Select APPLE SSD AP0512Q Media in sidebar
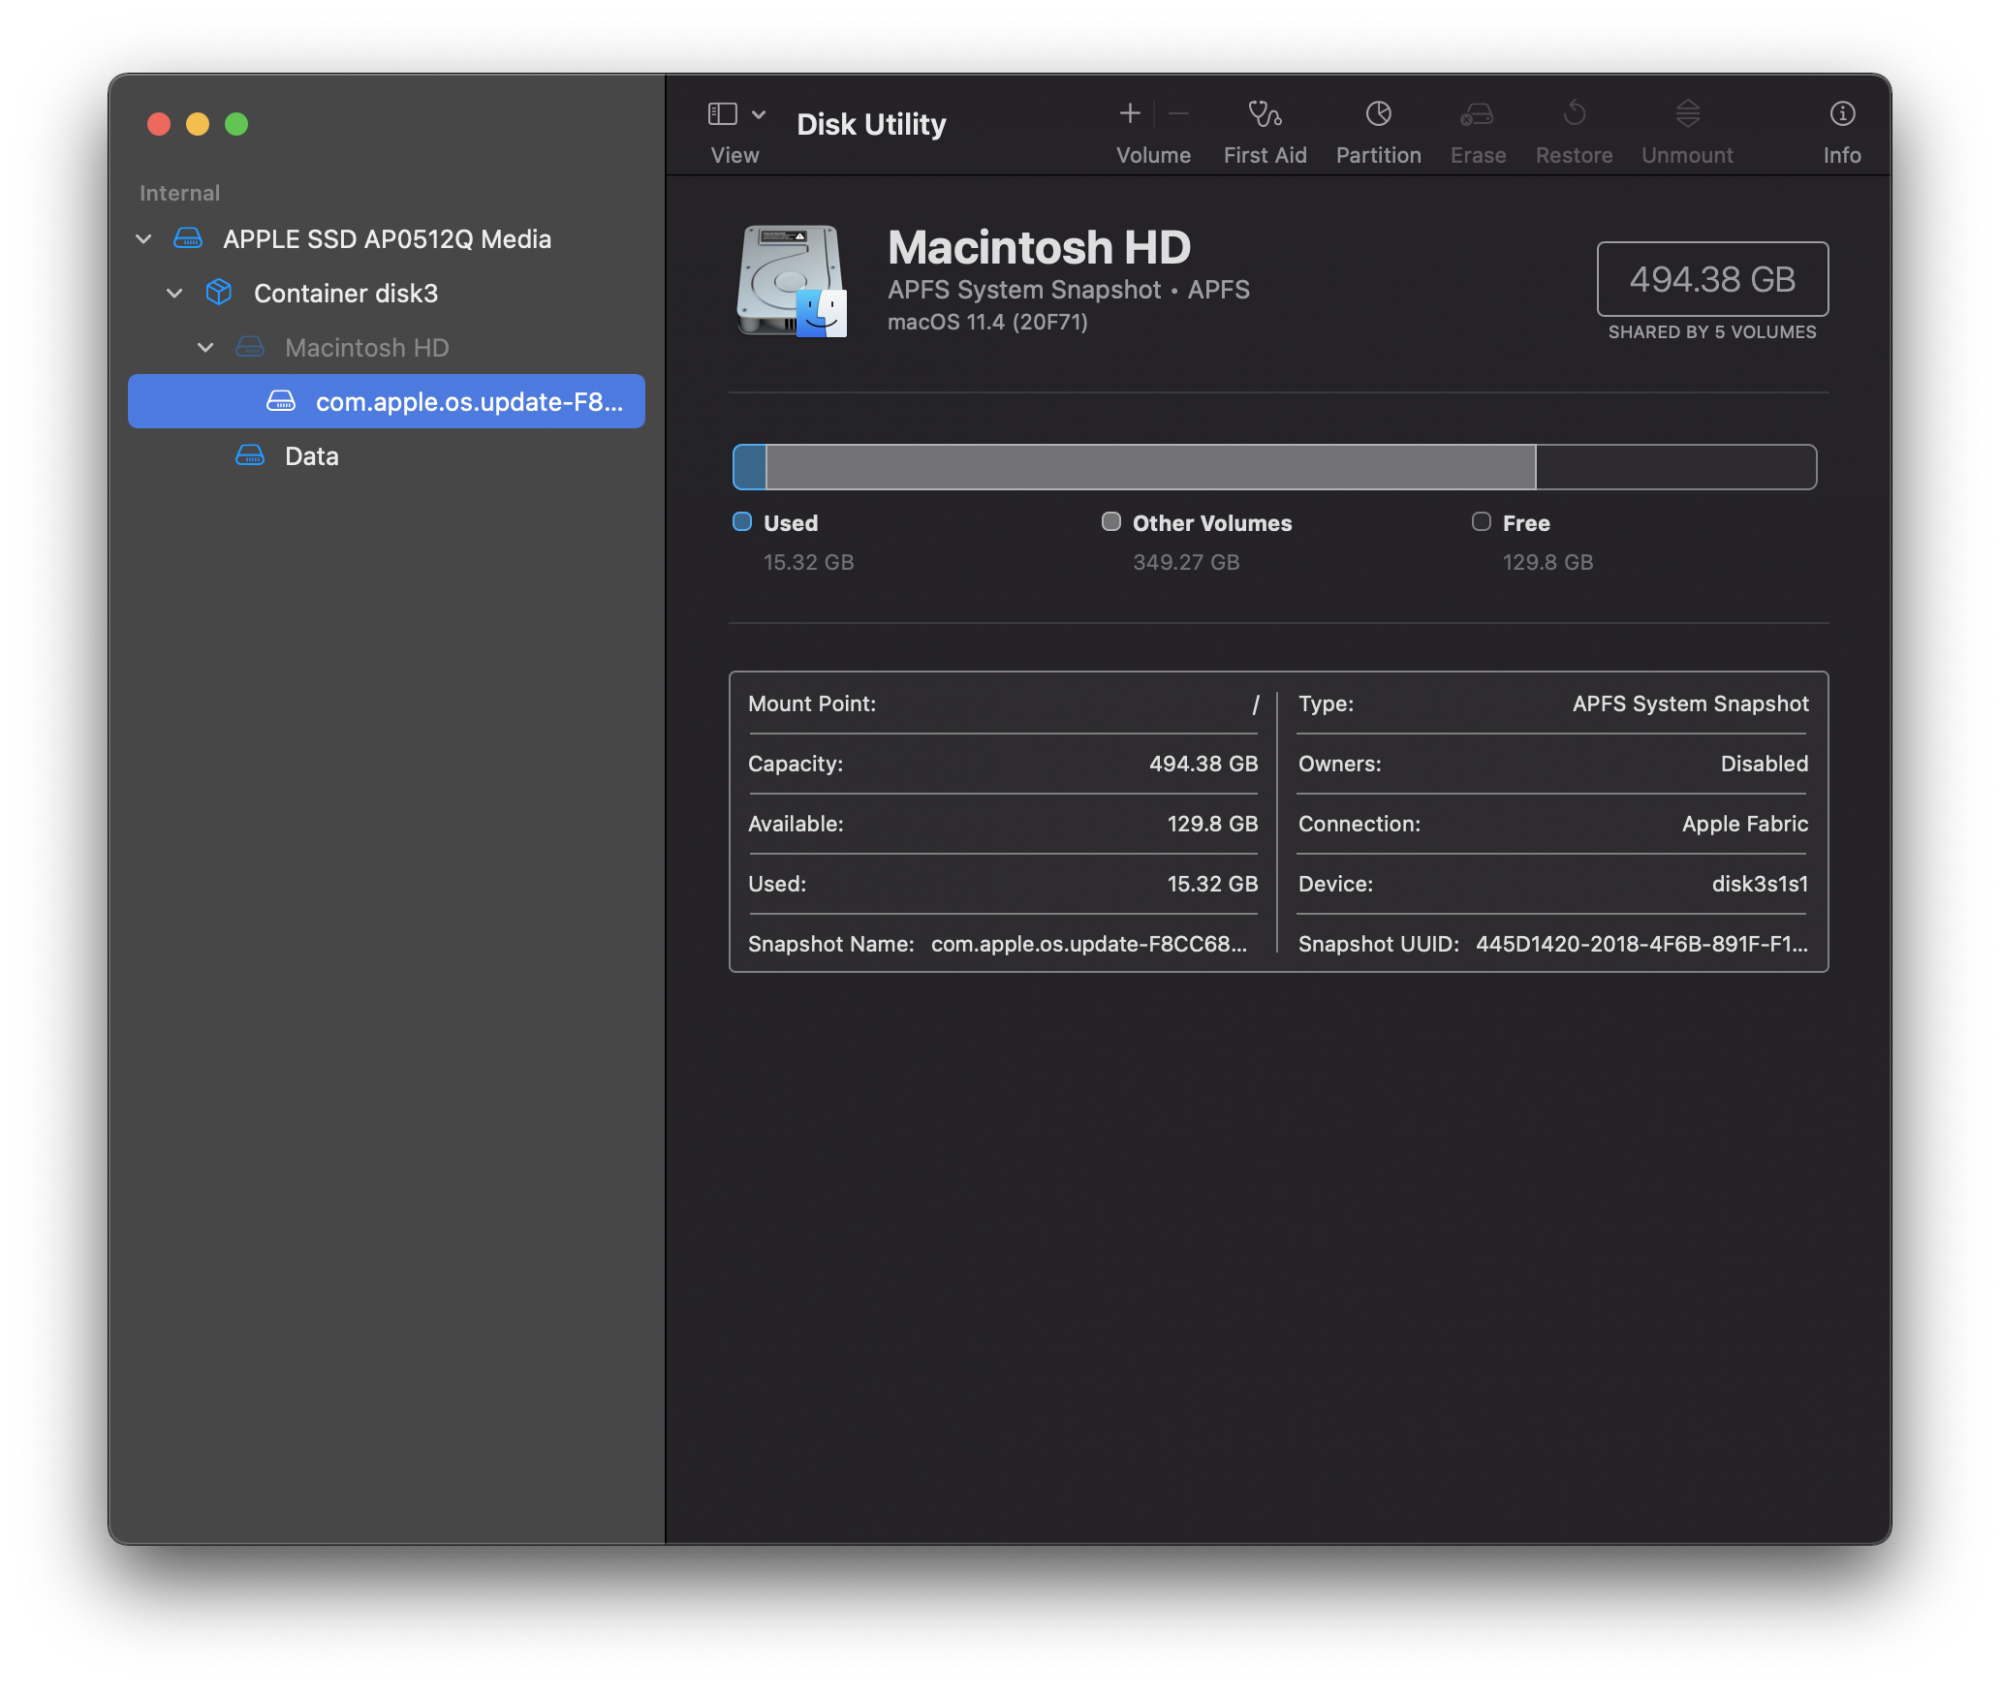 [x=387, y=239]
